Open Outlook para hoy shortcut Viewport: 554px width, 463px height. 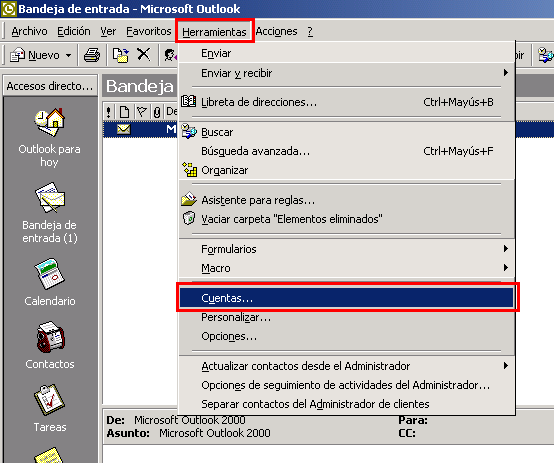point(49,138)
